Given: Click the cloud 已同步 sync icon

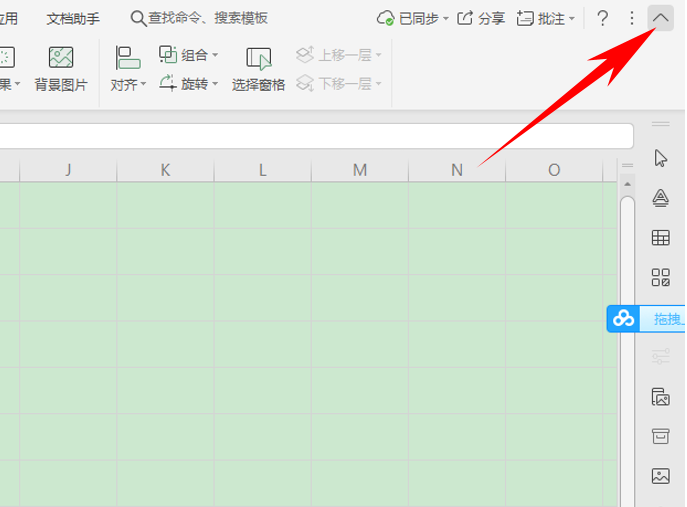Looking at the screenshot, I should [386, 18].
